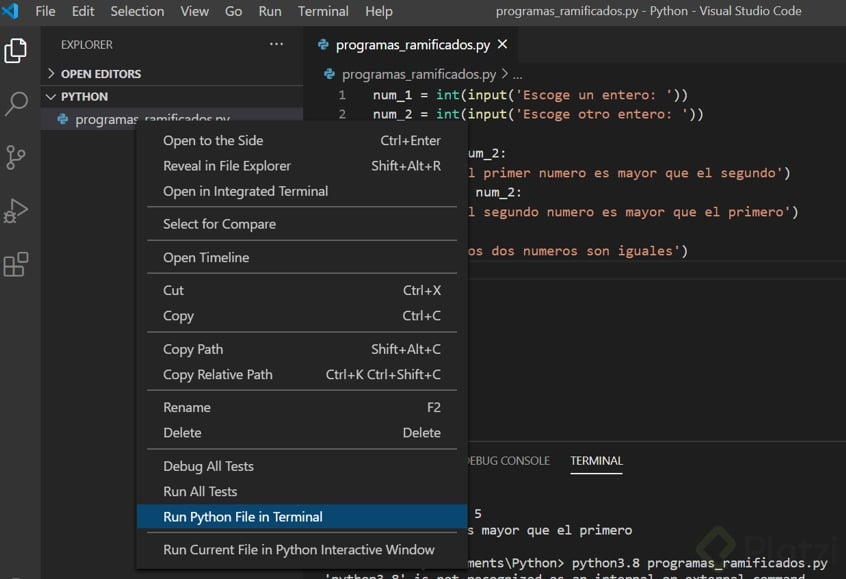Select the programas_ramificados.py editor tab

413,45
